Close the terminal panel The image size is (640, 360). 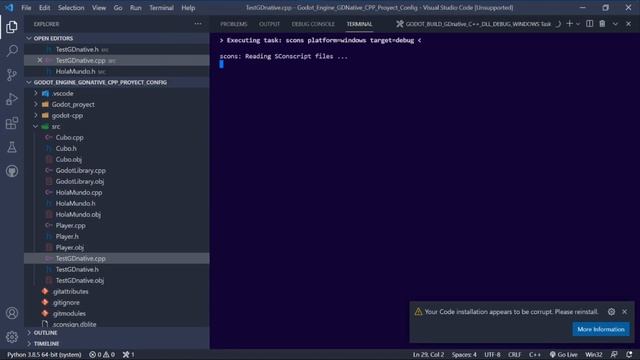tap(628, 24)
